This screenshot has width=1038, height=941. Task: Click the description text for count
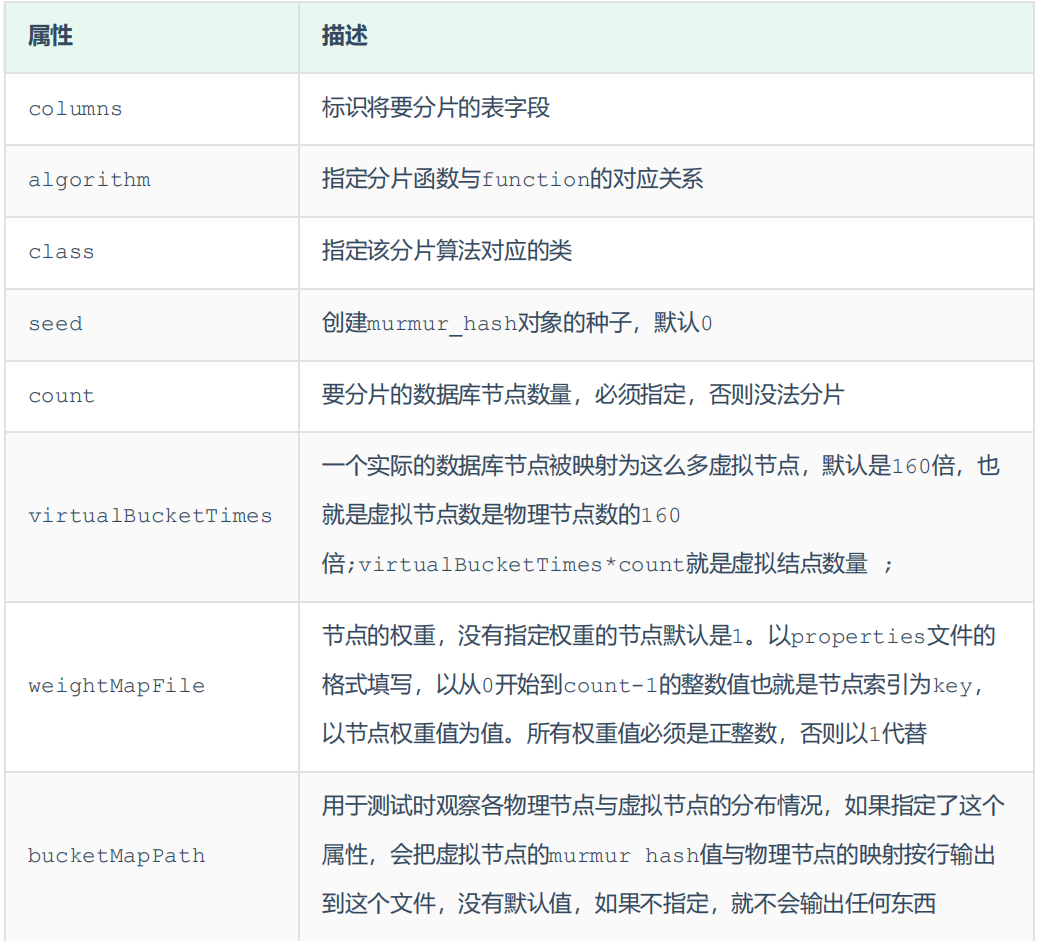point(582,395)
